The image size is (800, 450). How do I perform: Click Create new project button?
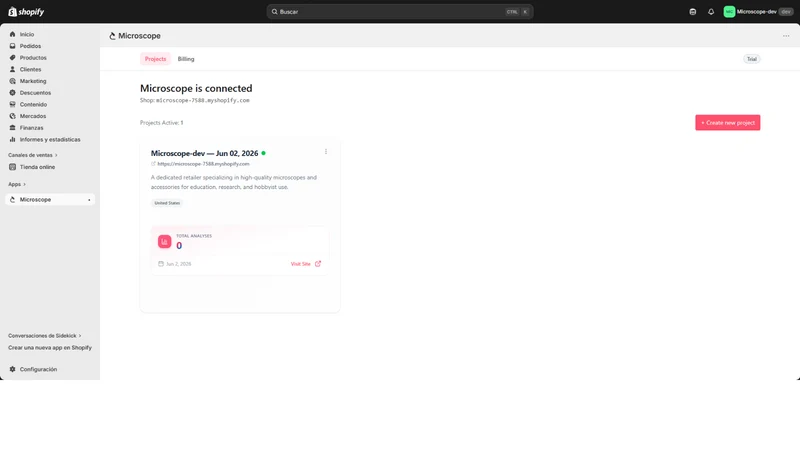pyautogui.click(x=728, y=122)
